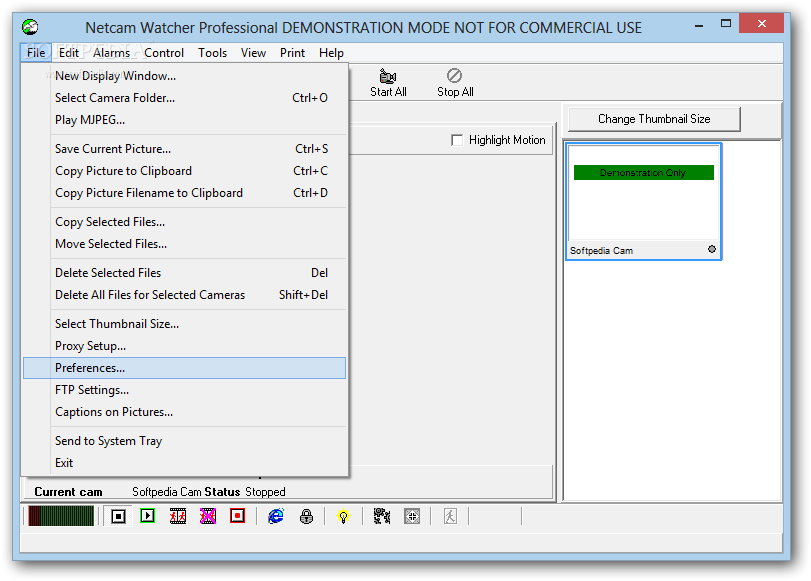The image size is (811, 581).
Task: Click the Stop All icon
Action: tap(455, 76)
